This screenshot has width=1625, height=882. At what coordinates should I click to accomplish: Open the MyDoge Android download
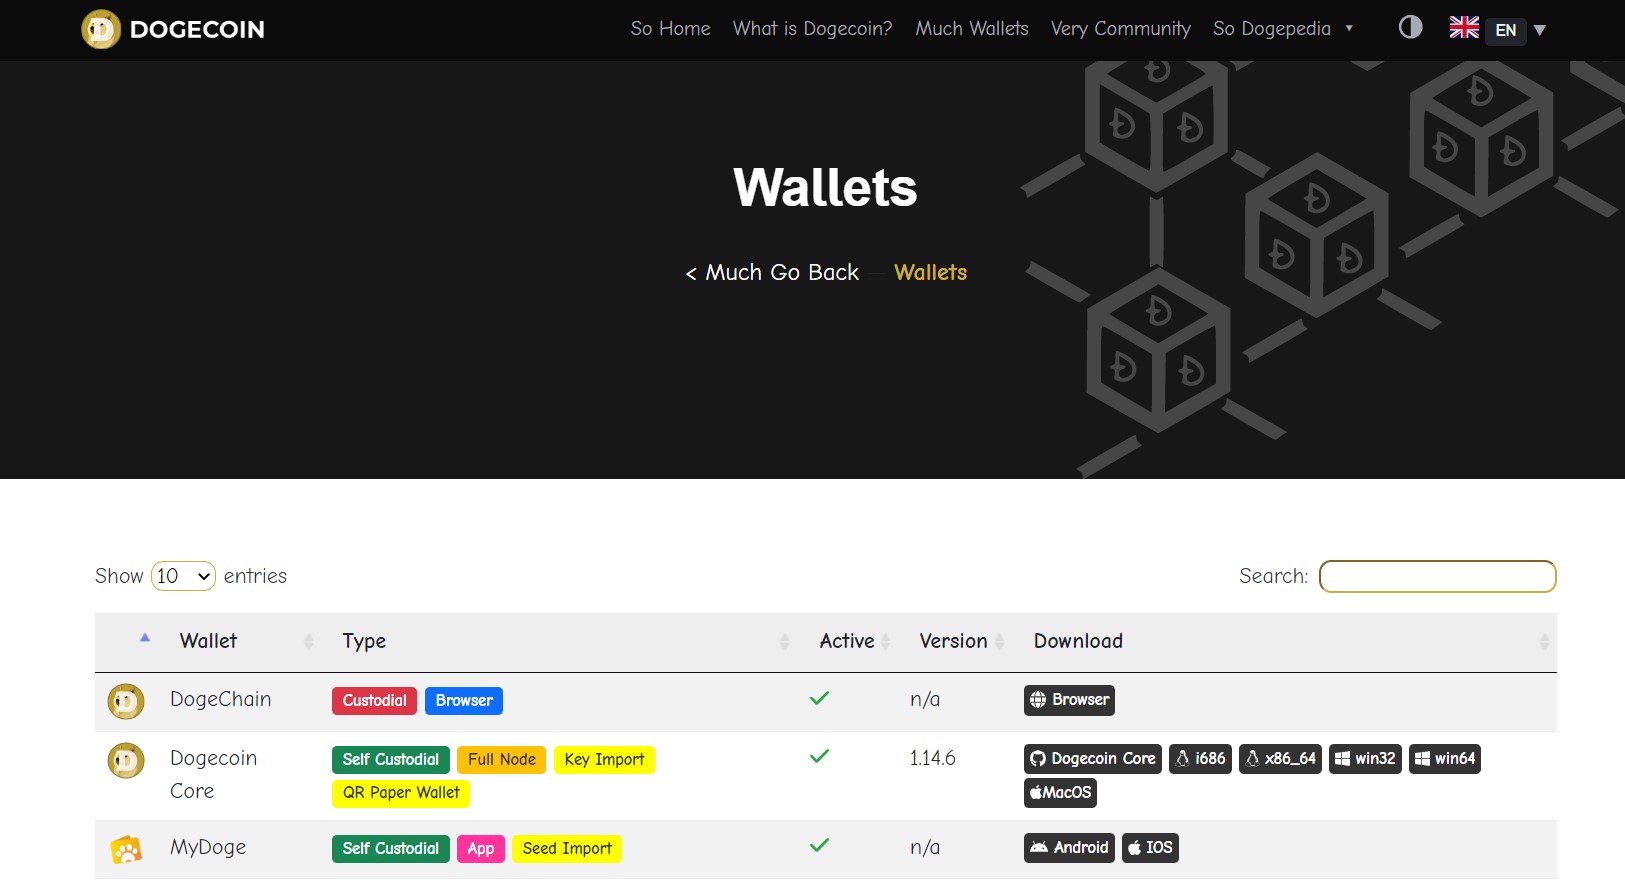(x=1069, y=848)
